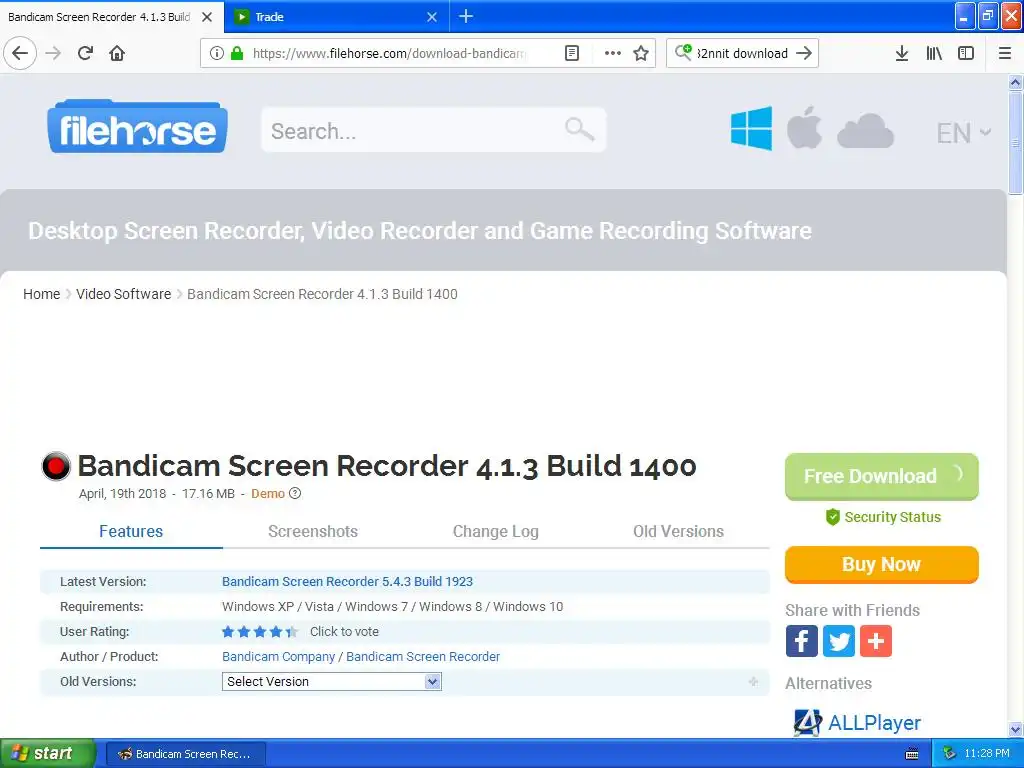1024x768 pixels.
Task: Go to Home breadcrumb link
Action: coord(41,294)
